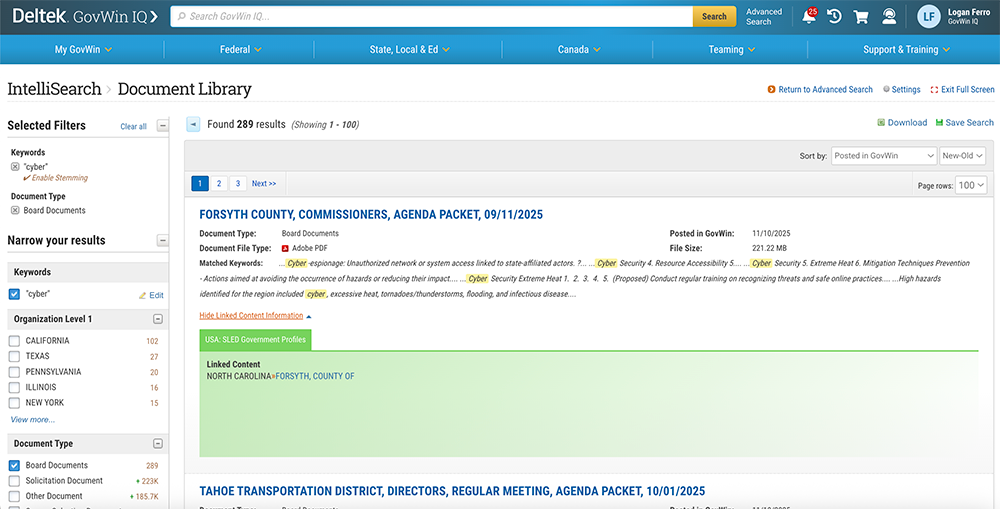This screenshot has height=509, width=1000.
Task: Open the Federal navigation menu
Action: (241, 49)
